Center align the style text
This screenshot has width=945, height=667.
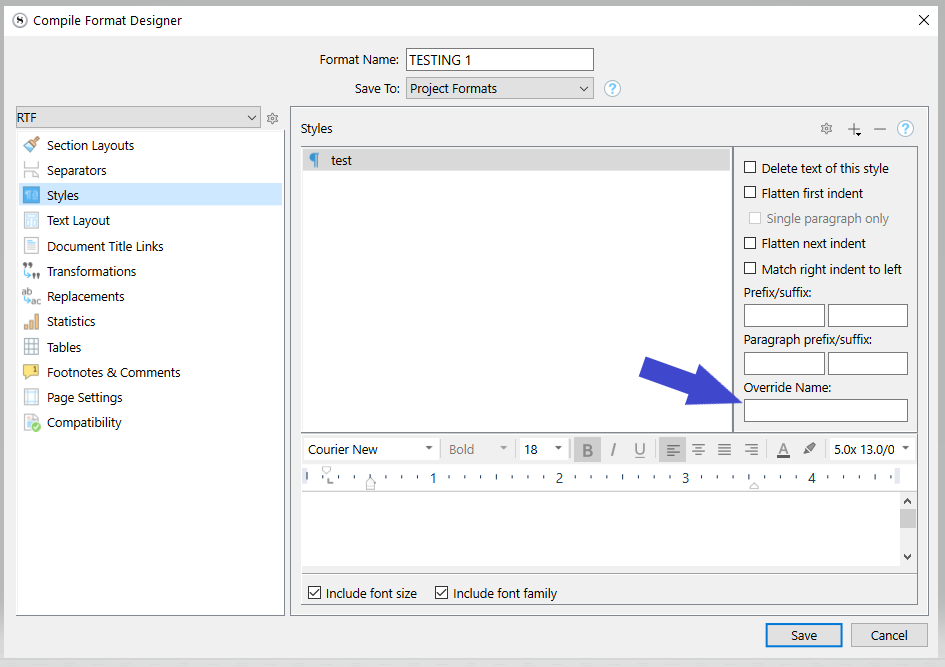(x=698, y=450)
